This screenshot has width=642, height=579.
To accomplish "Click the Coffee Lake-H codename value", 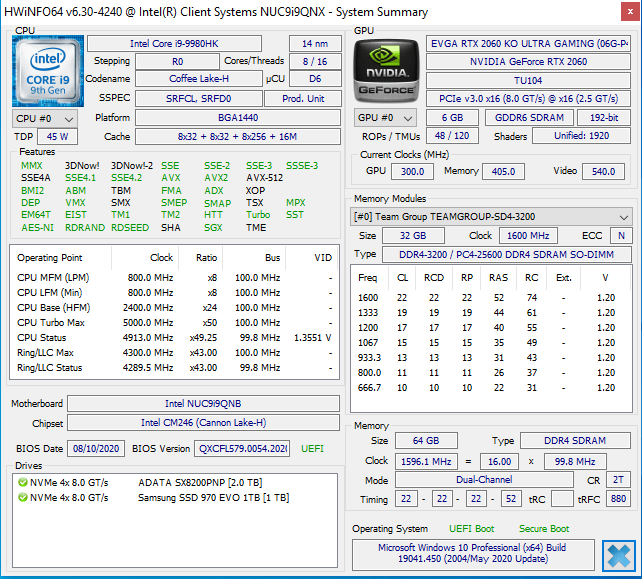I will (x=199, y=79).
